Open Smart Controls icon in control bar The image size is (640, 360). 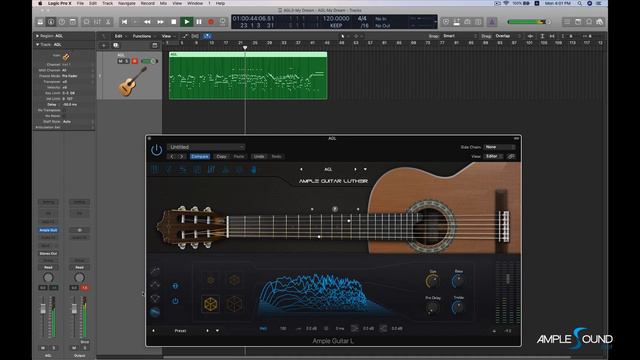(87, 22)
